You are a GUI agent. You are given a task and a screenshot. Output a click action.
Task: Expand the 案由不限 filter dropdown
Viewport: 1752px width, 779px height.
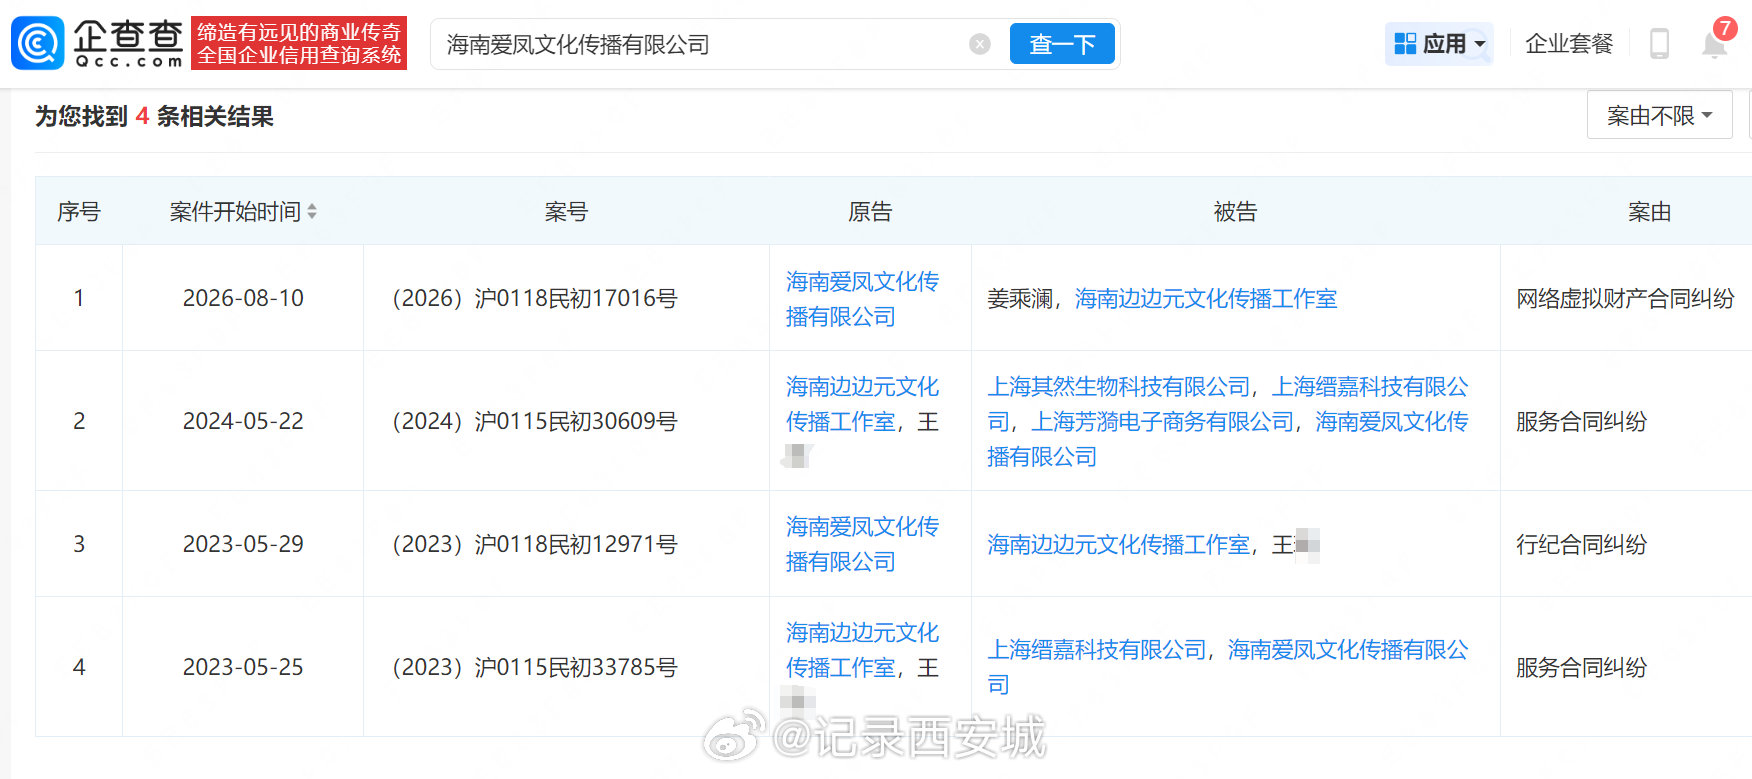point(1660,116)
